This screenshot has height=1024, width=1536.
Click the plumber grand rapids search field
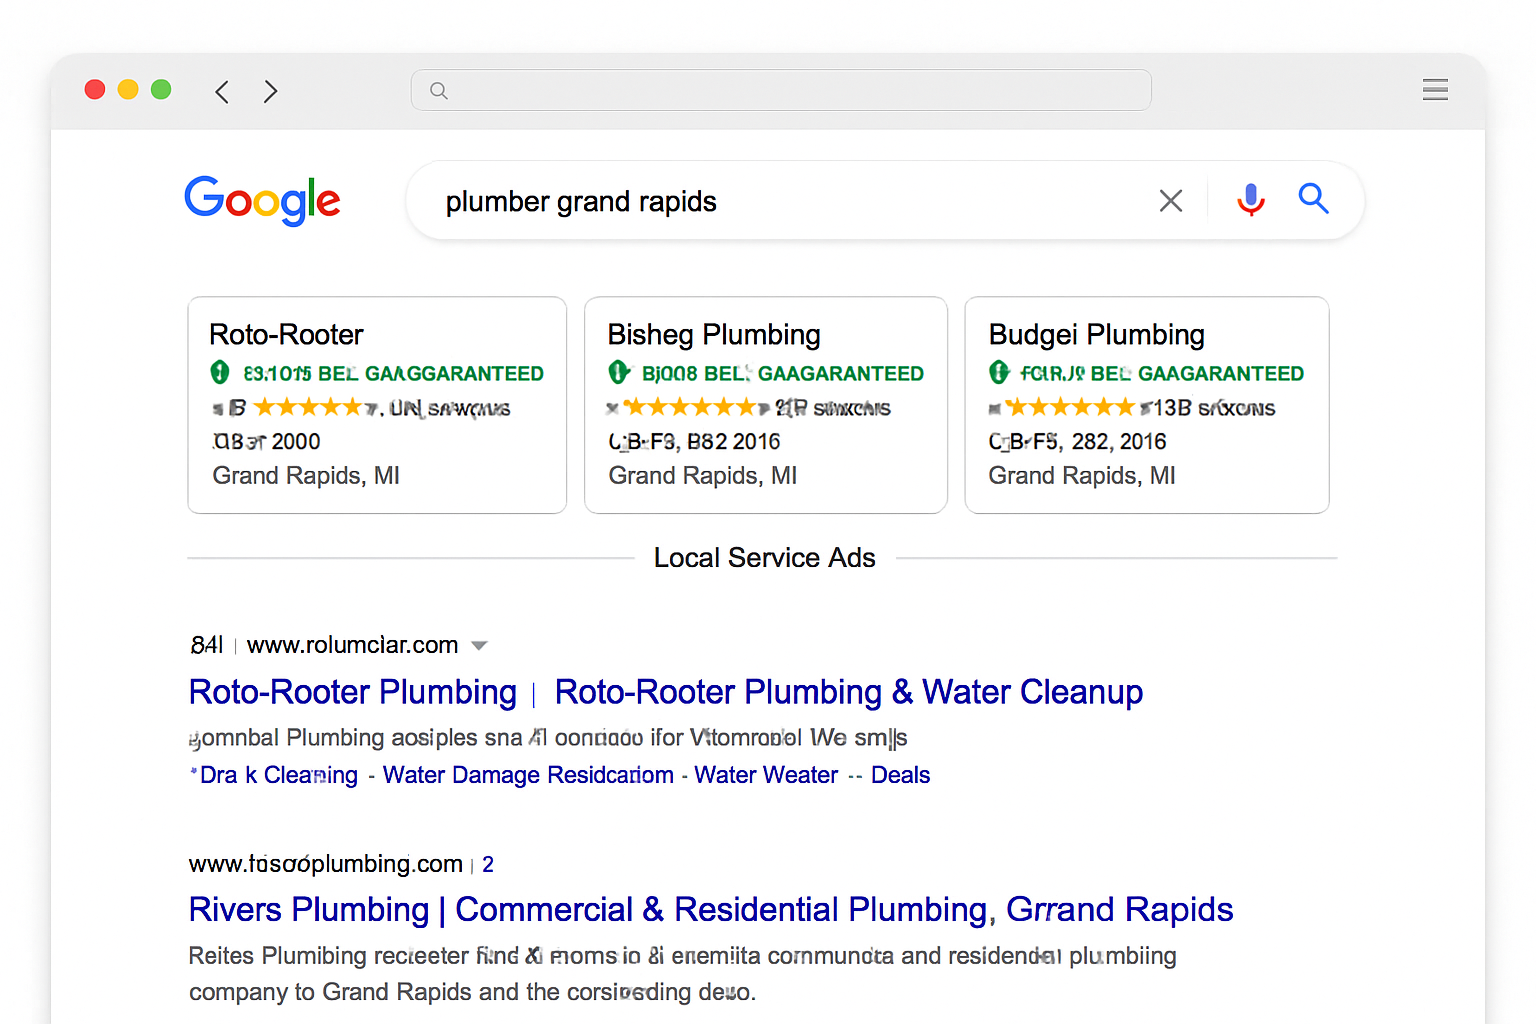tap(780, 202)
